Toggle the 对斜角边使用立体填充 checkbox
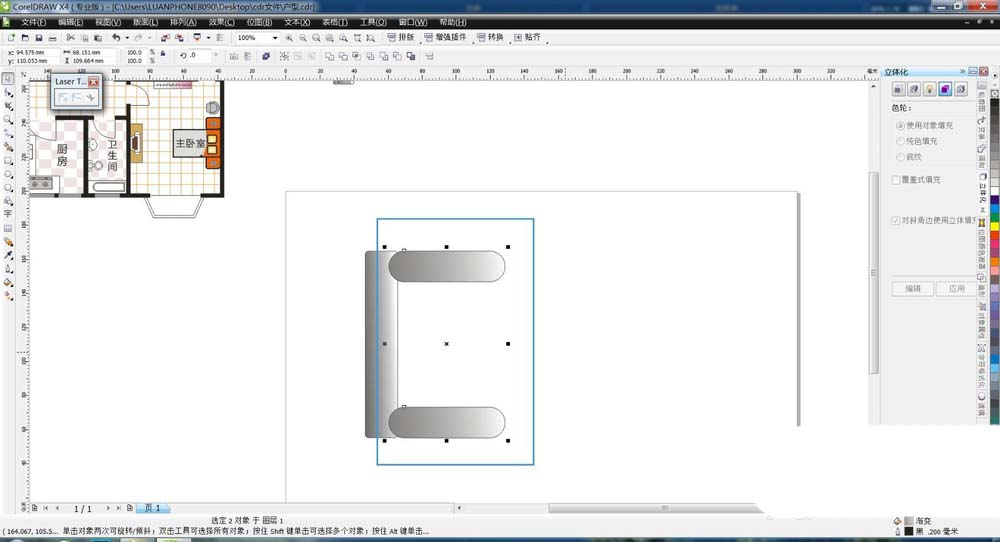 coord(895,220)
